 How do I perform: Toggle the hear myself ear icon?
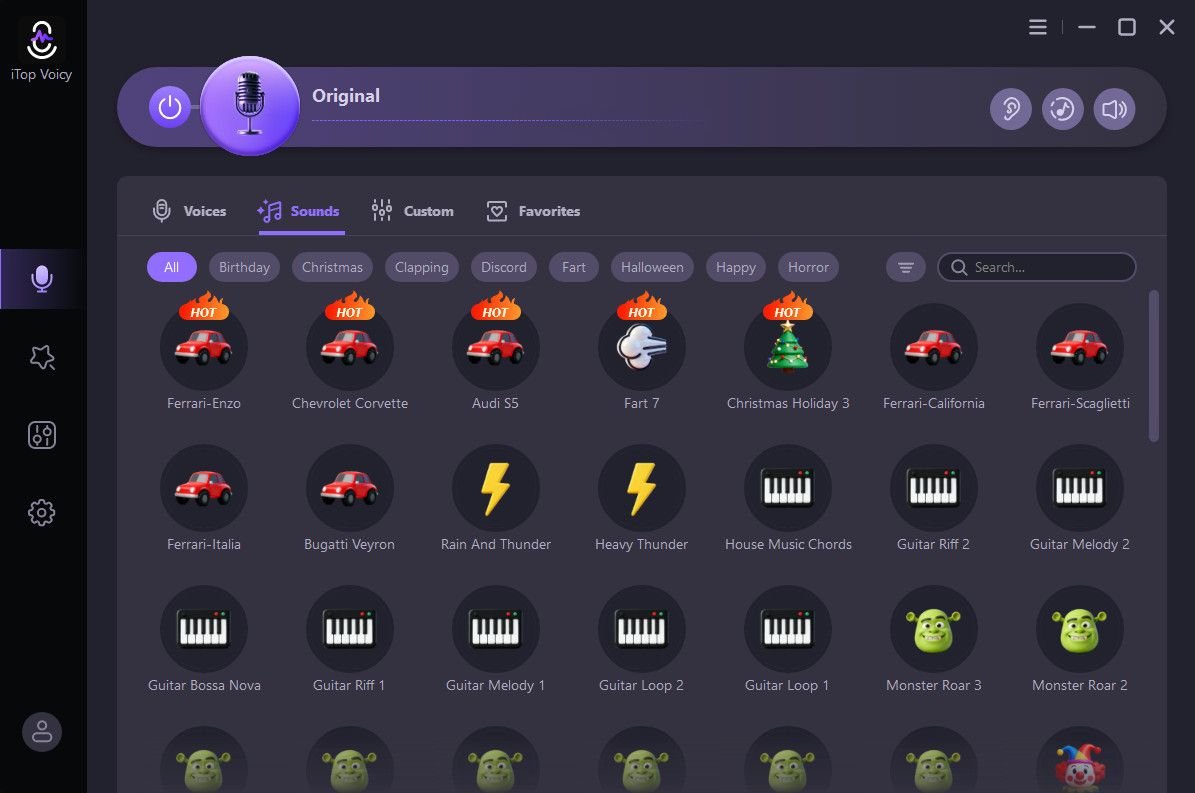[x=1011, y=109]
